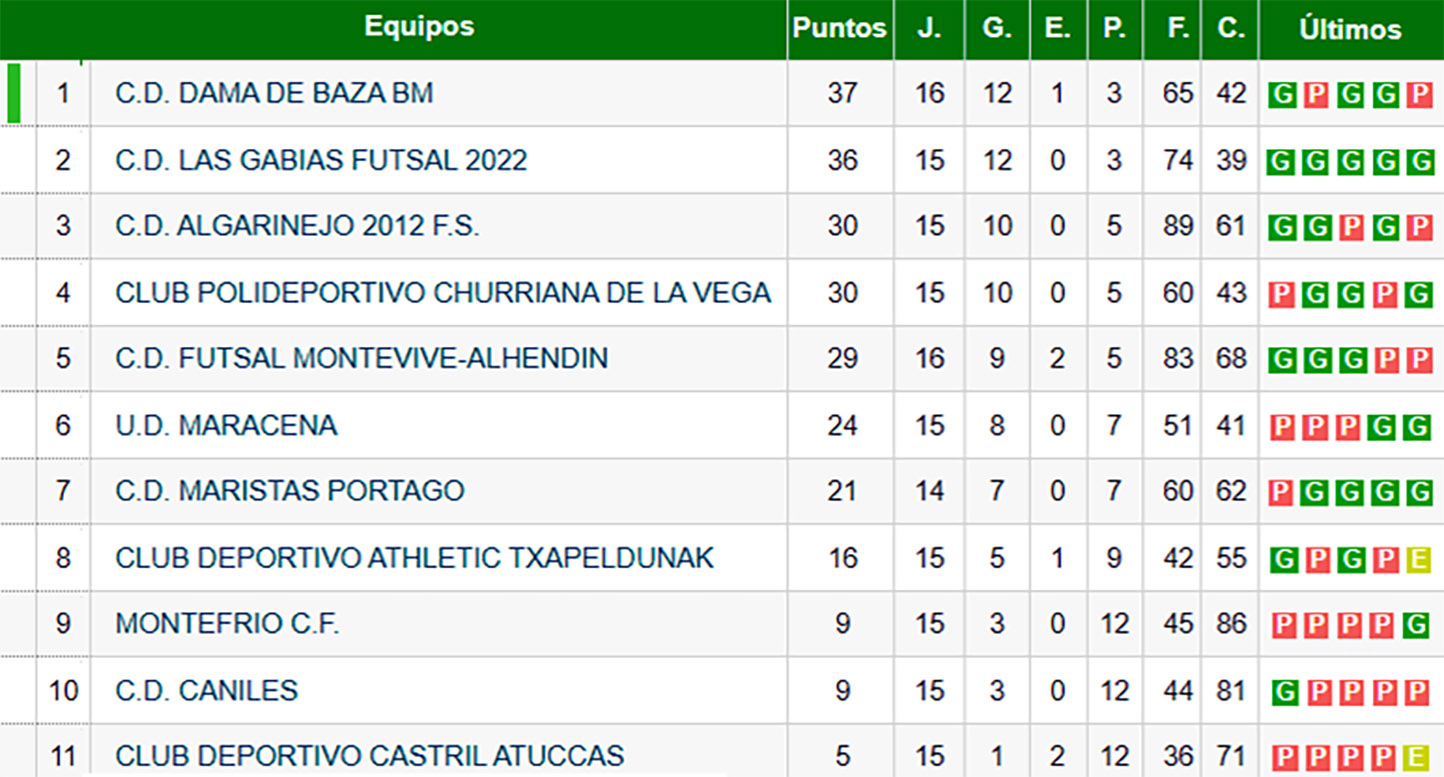Select the F. goals-for column header
The width and height of the screenshot is (1444, 777).
1178,29
